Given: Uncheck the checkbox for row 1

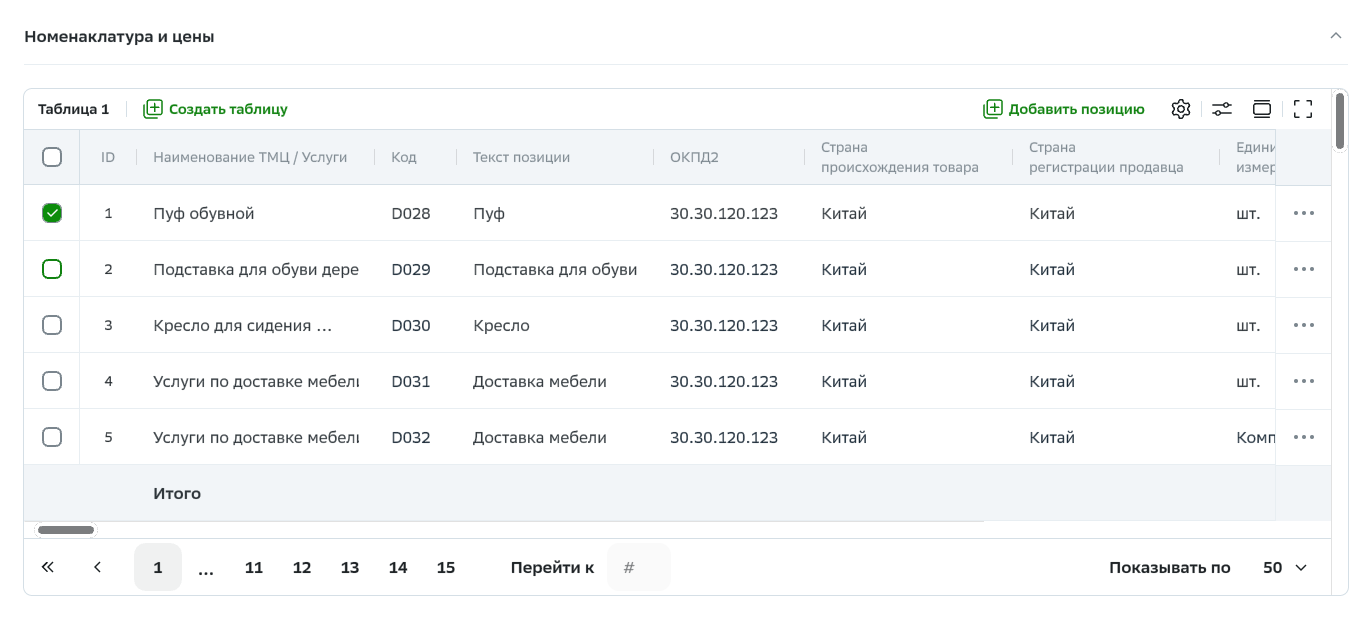Looking at the screenshot, I should coord(52,213).
